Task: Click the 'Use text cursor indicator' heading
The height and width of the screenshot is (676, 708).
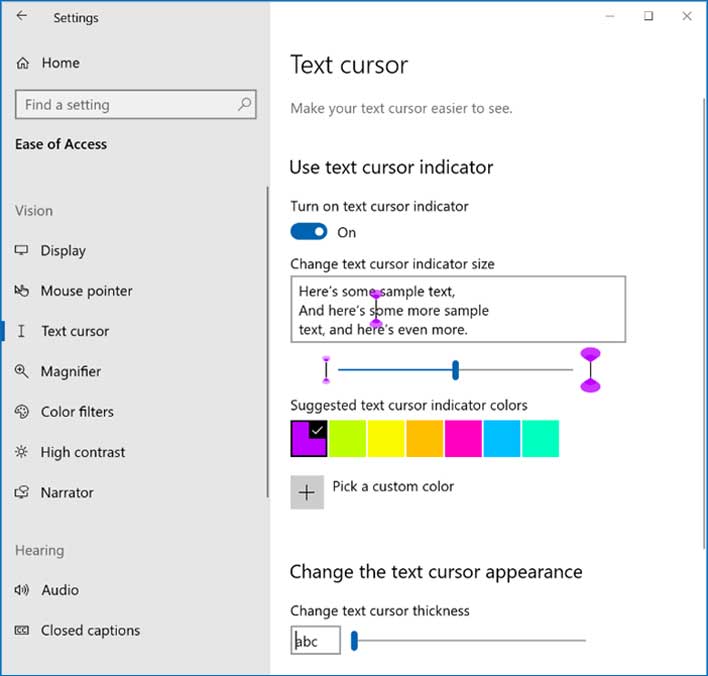Action: 391,168
